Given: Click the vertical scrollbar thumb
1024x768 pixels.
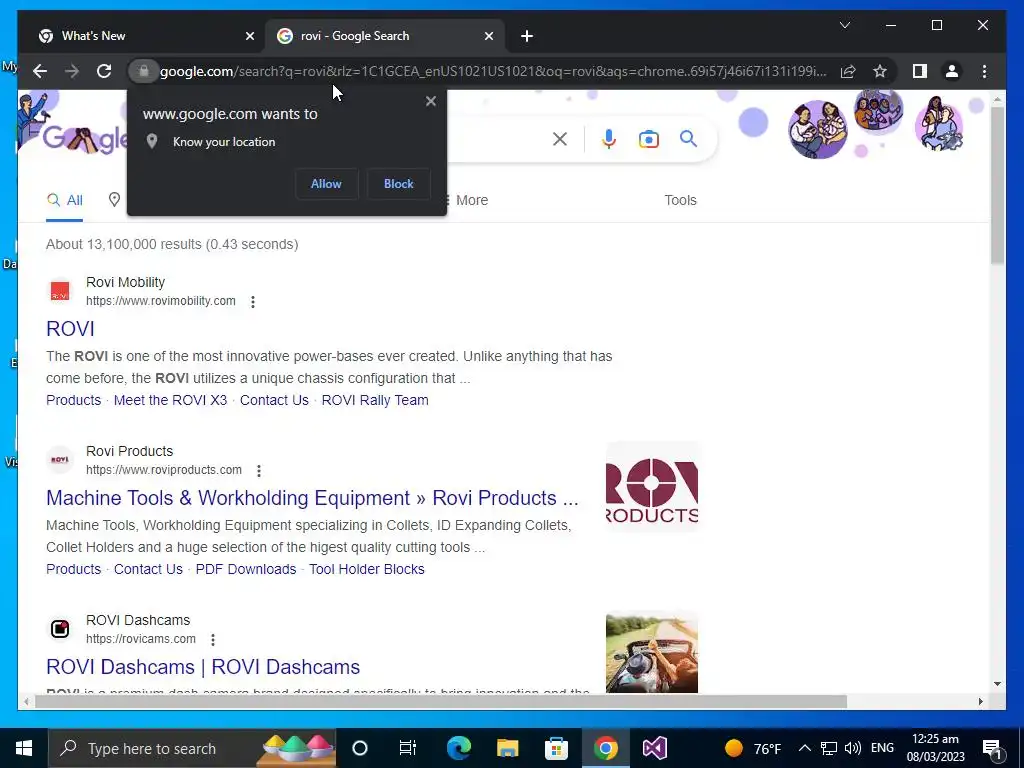Looking at the screenshot, I should click(x=997, y=185).
